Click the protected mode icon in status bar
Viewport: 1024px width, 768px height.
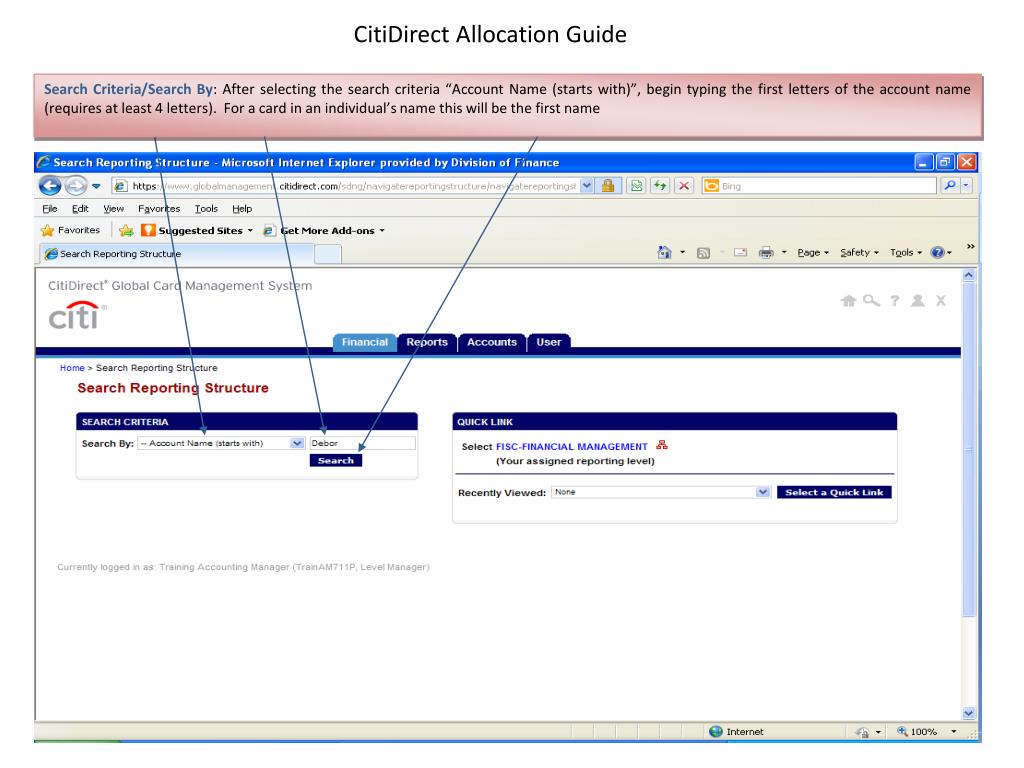coord(863,733)
